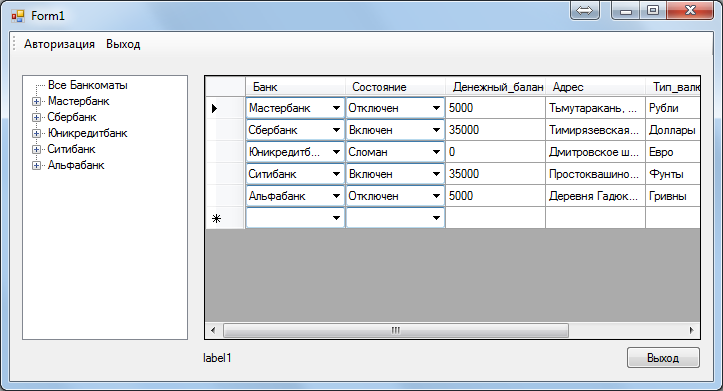Click the Тип_валк column header

click(x=673, y=87)
